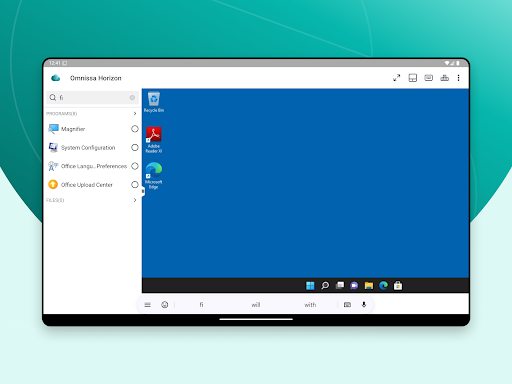Toggle the circle next to Office Upload Center
512x384 pixels.
click(x=135, y=185)
